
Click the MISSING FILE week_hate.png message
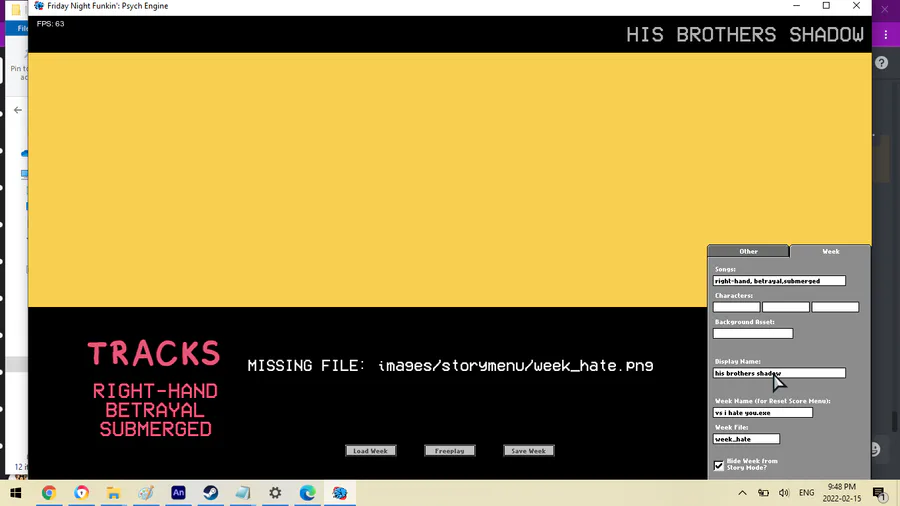coord(451,365)
